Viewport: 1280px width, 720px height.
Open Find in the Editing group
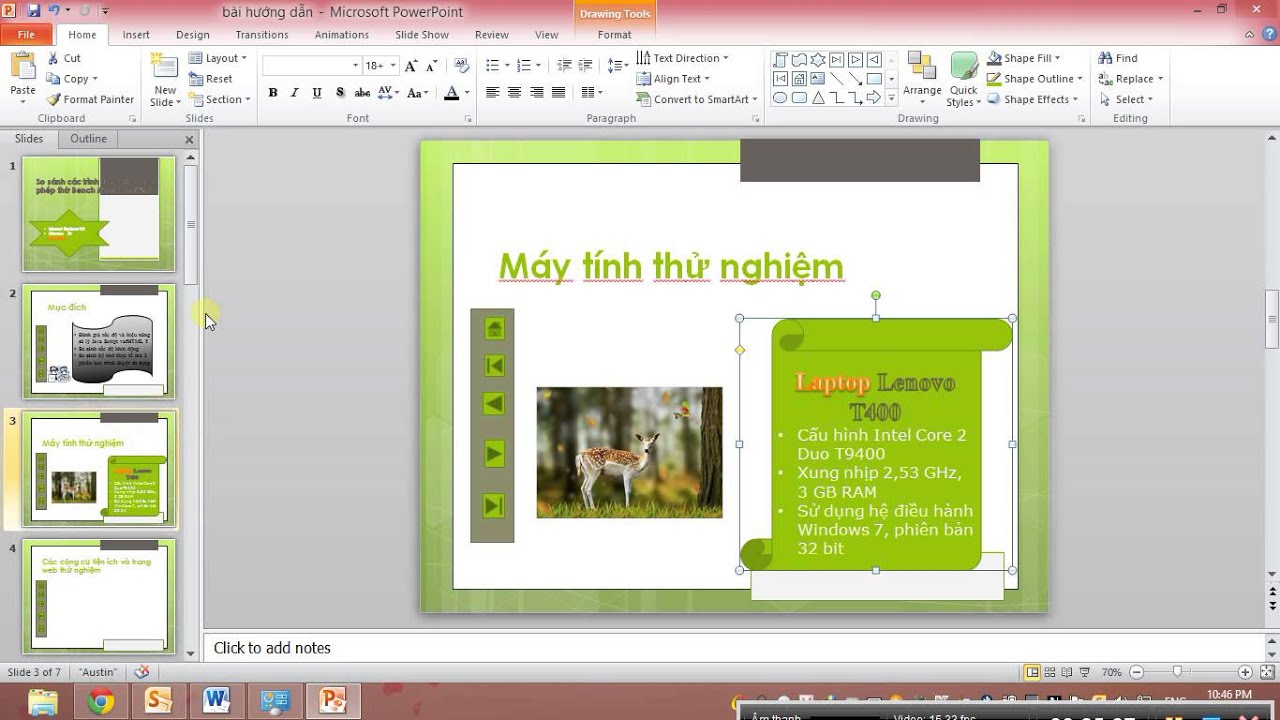click(1118, 58)
